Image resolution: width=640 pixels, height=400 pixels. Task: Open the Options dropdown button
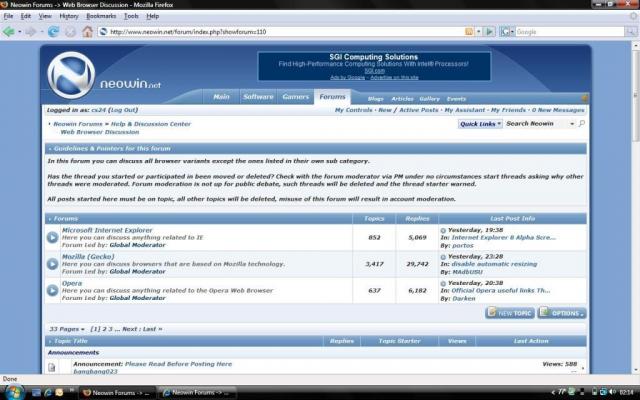562,313
